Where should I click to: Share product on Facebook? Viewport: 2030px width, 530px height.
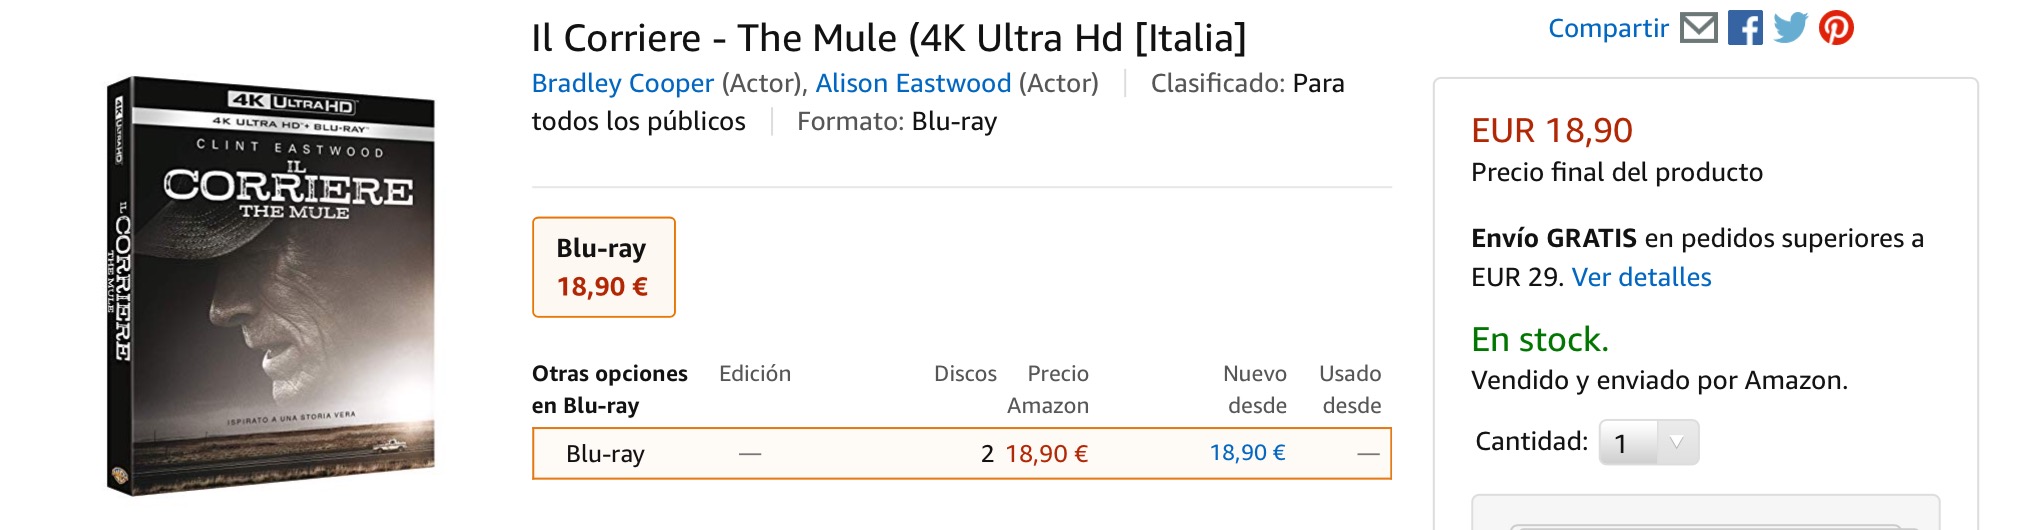[1745, 28]
